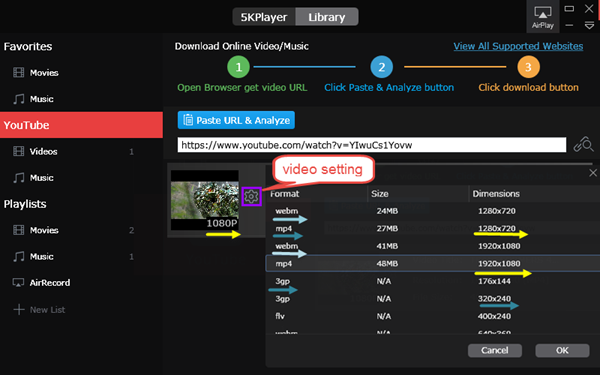Switch to the Library tab
Viewport: 600px width, 375px height.
tap(327, 17)
